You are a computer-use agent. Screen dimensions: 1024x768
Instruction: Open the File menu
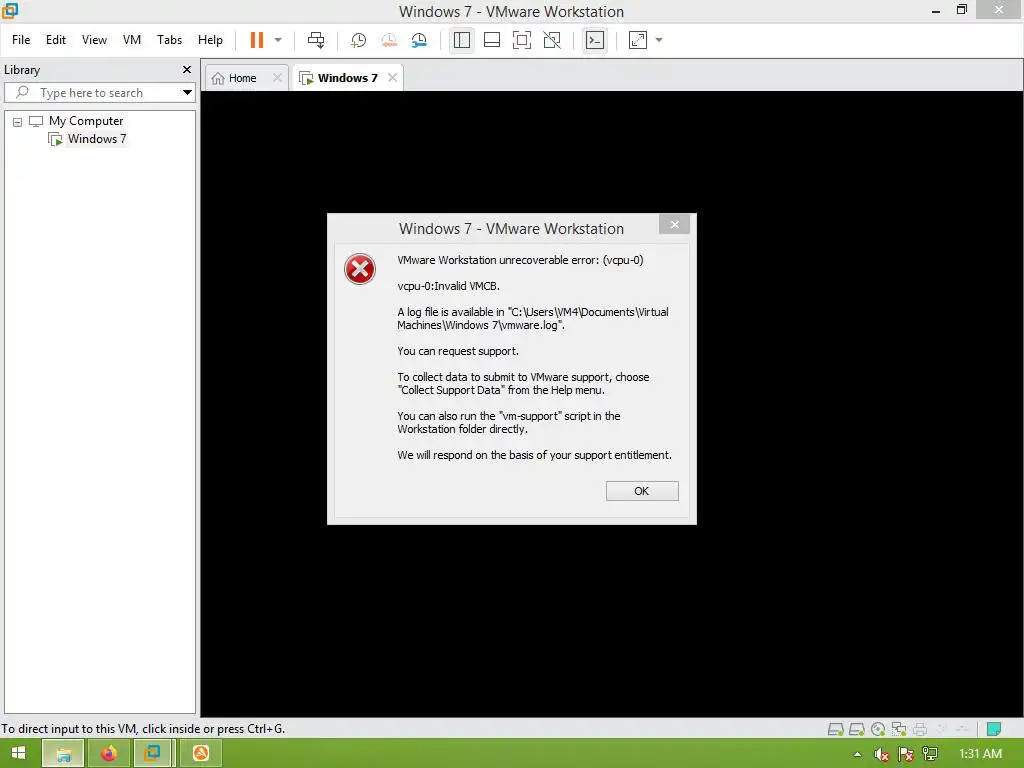[x=21, y=40]
